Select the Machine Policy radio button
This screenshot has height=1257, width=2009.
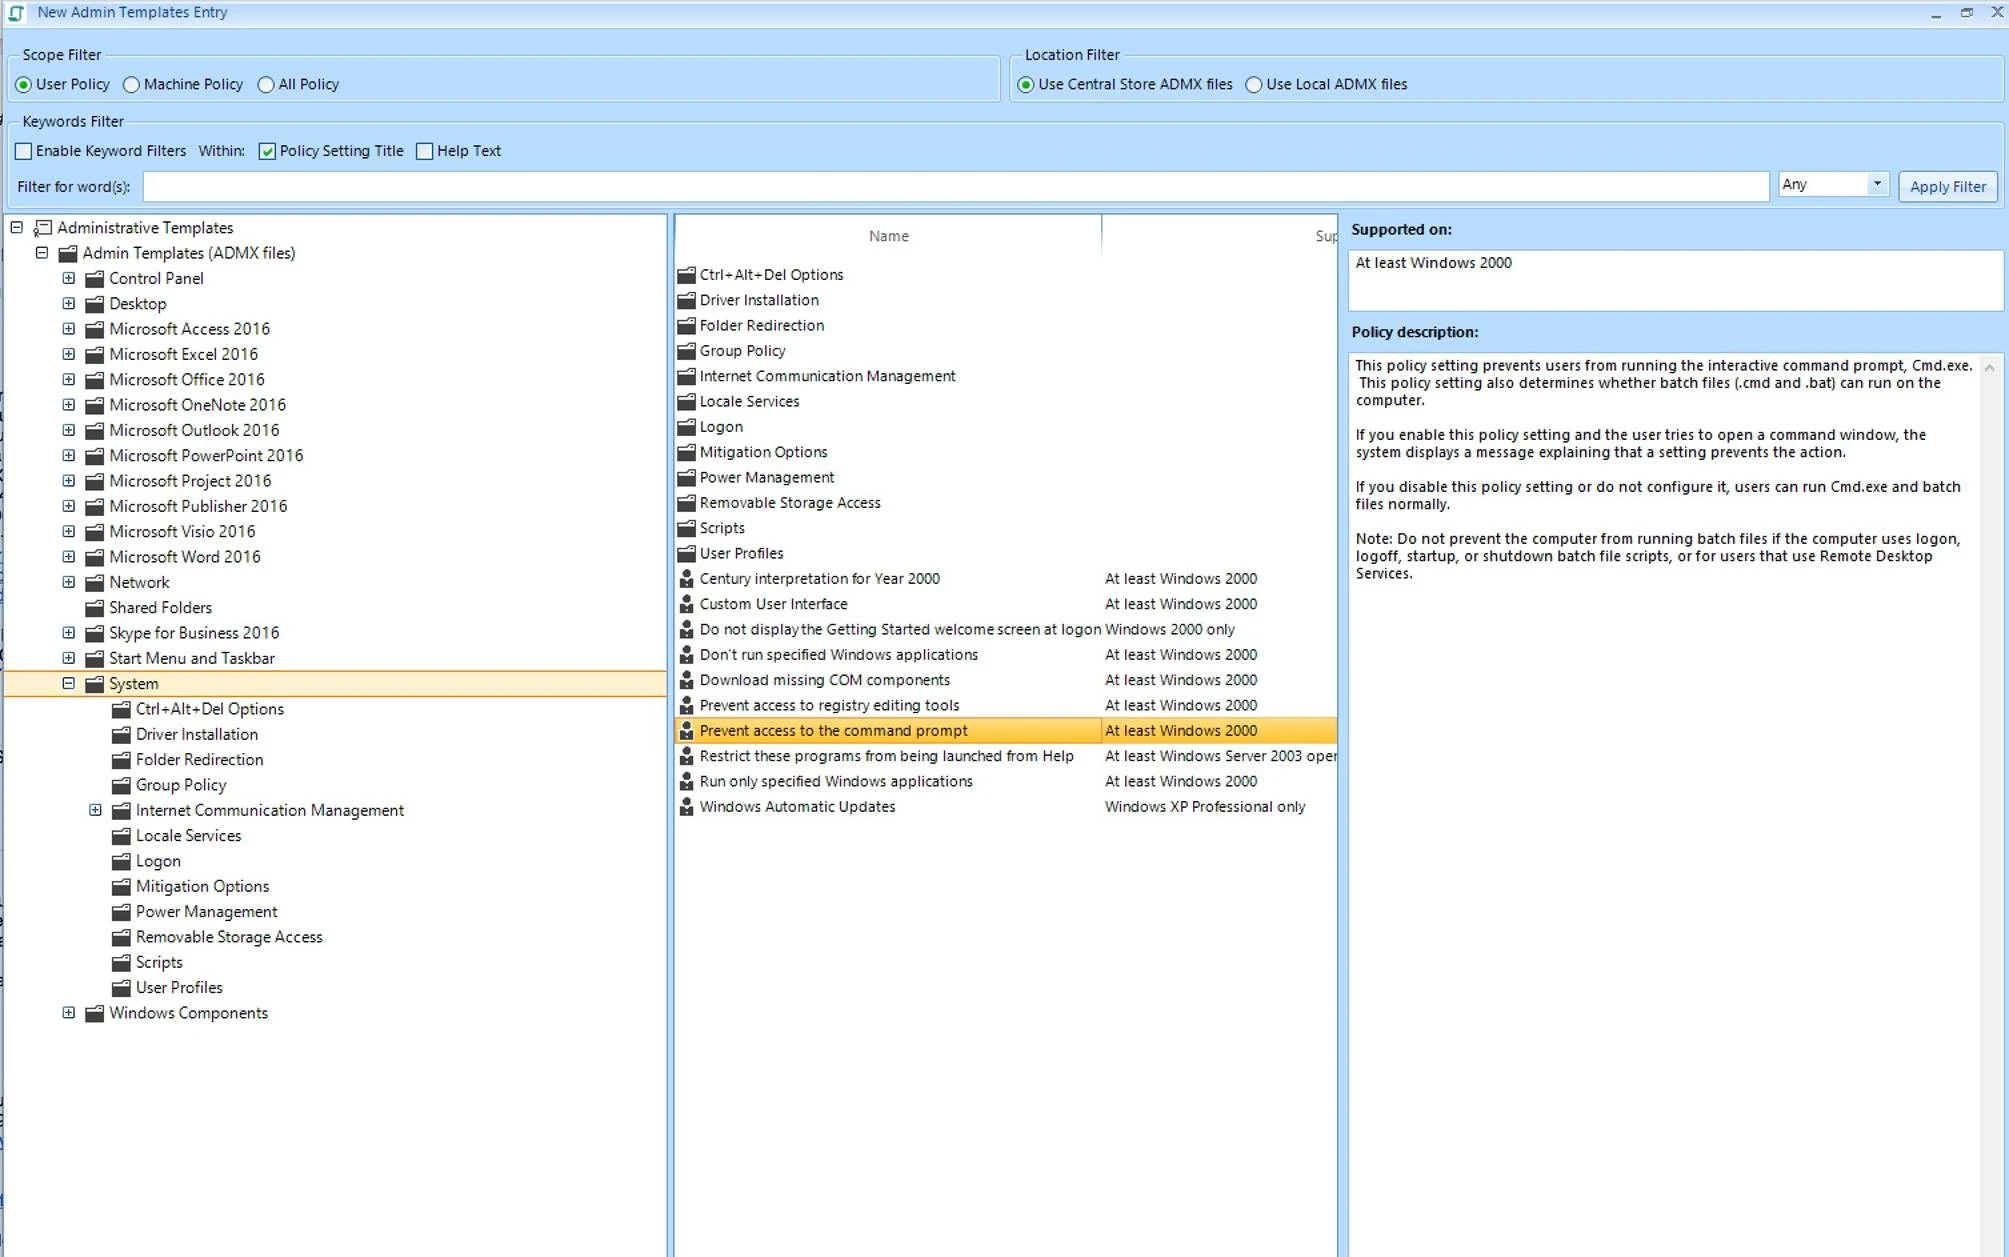tap(132, 85)
